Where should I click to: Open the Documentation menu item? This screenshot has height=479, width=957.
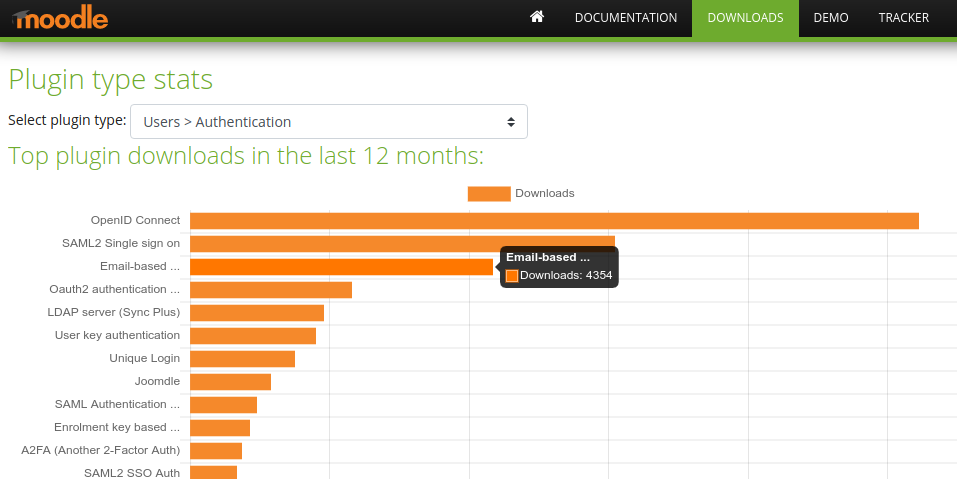[x=626, y=18]
